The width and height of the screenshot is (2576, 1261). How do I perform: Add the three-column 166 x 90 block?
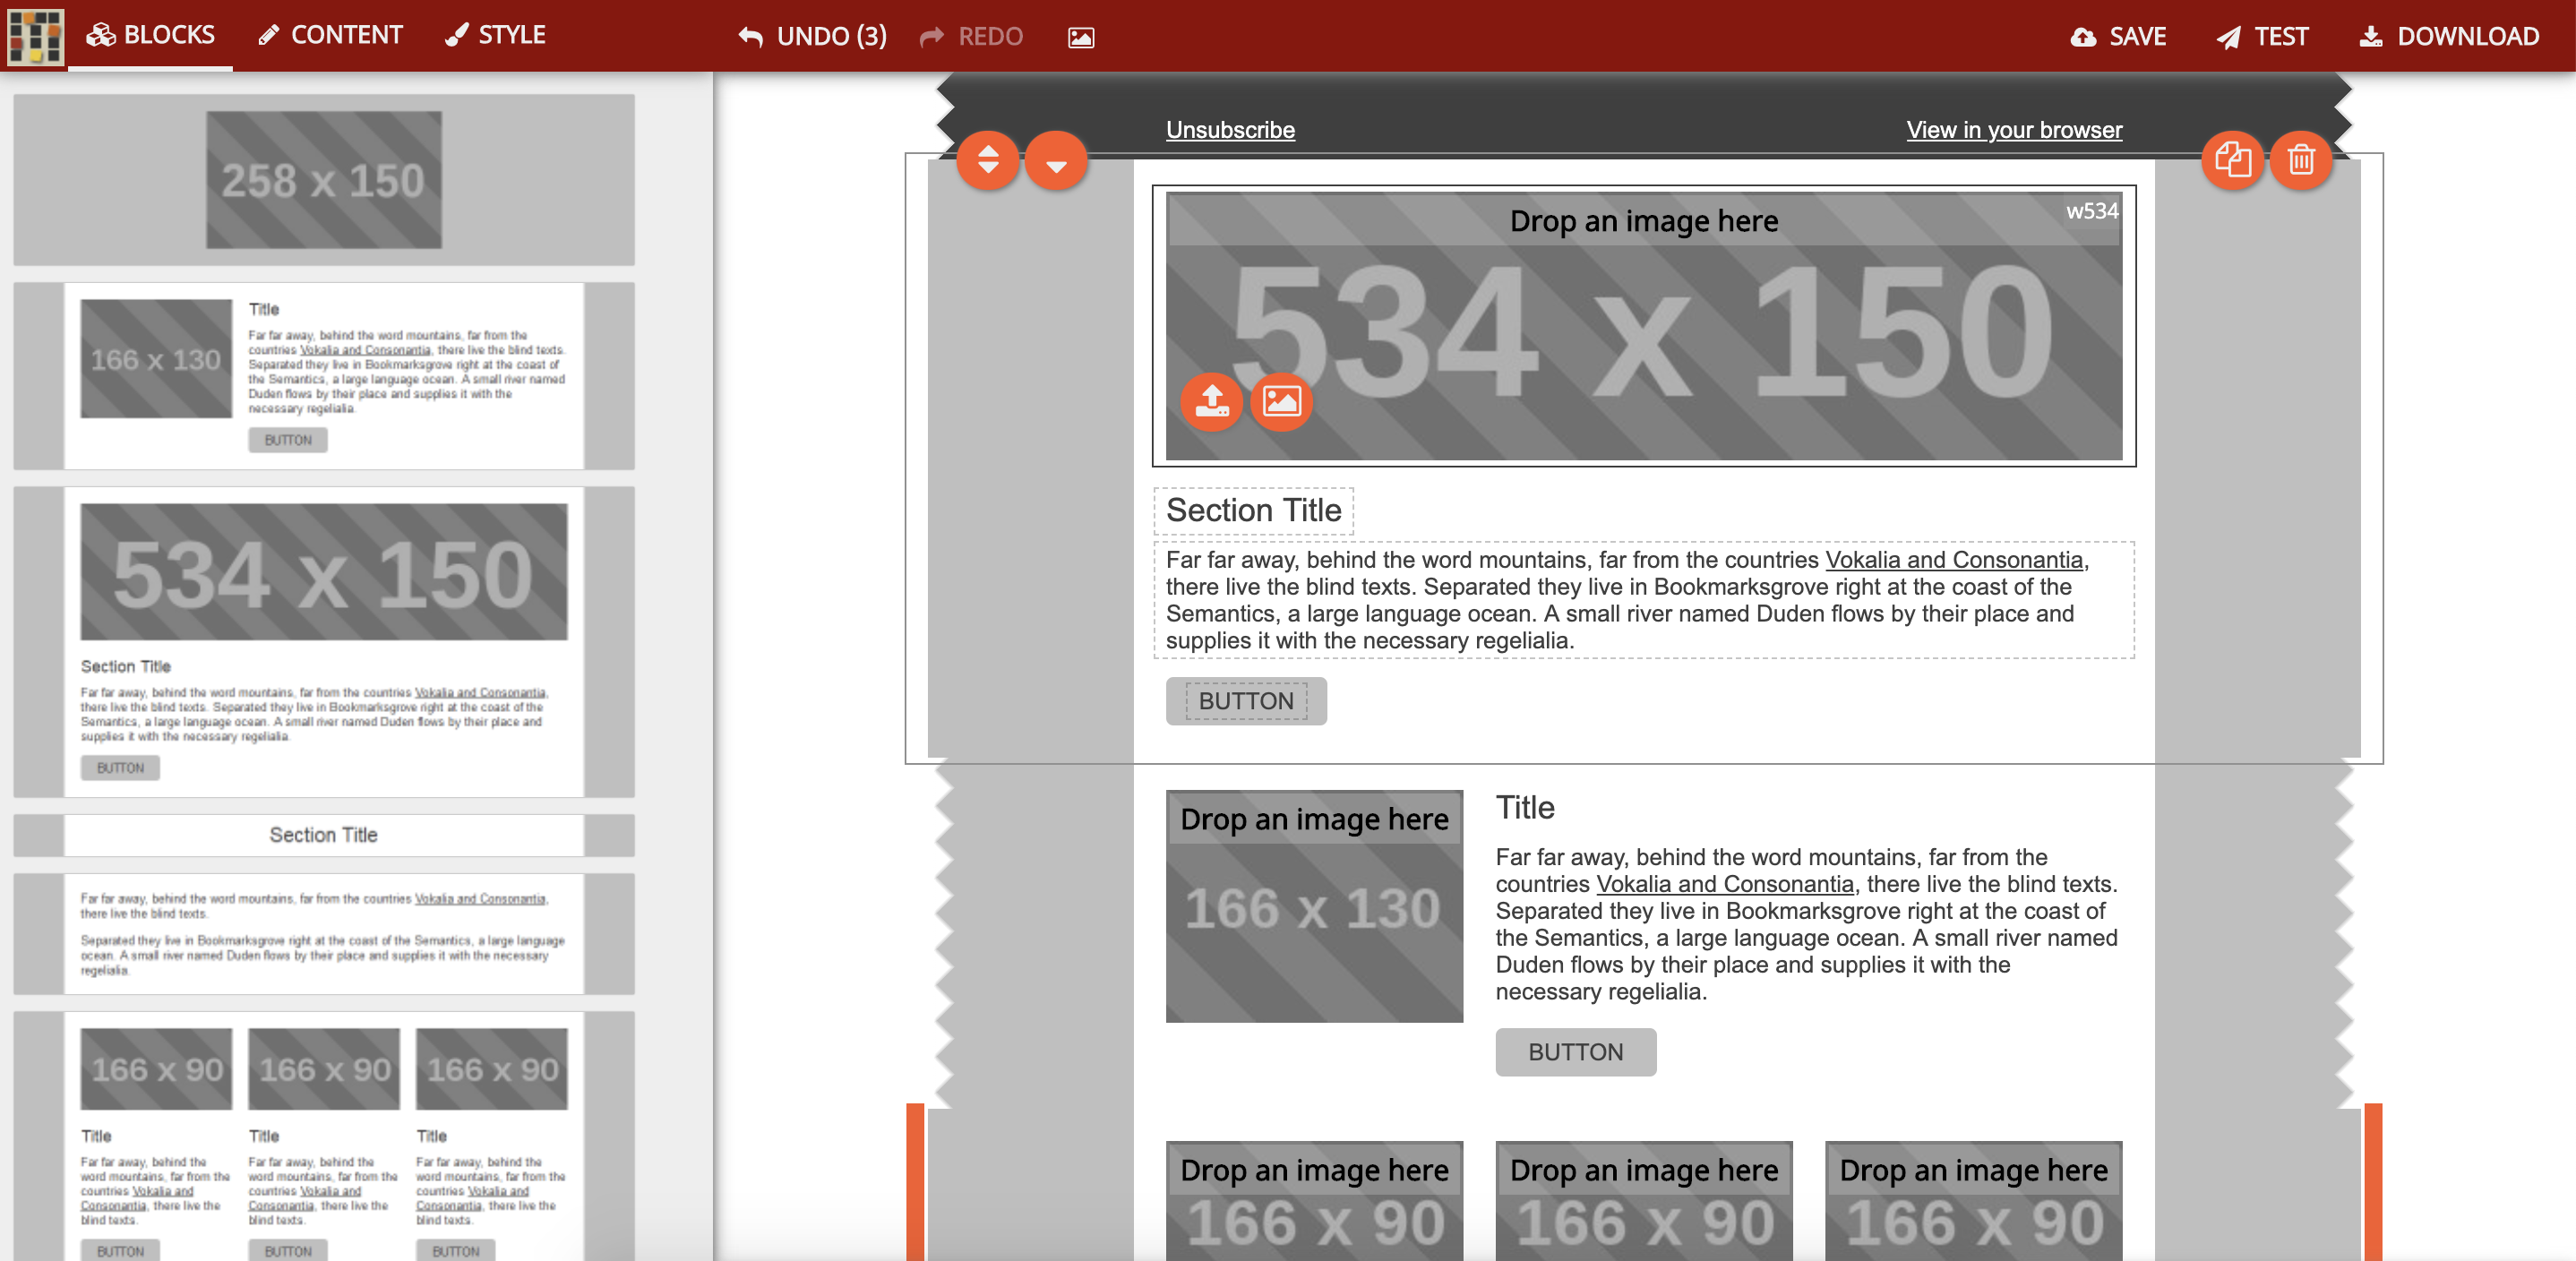[323, 1135]
